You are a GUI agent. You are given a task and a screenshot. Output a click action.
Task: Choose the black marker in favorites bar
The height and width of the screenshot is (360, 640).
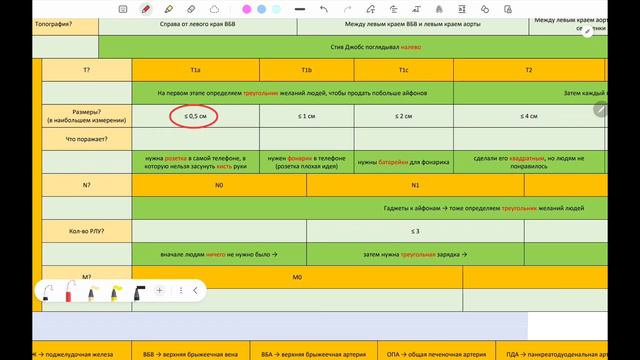point(139,293)
